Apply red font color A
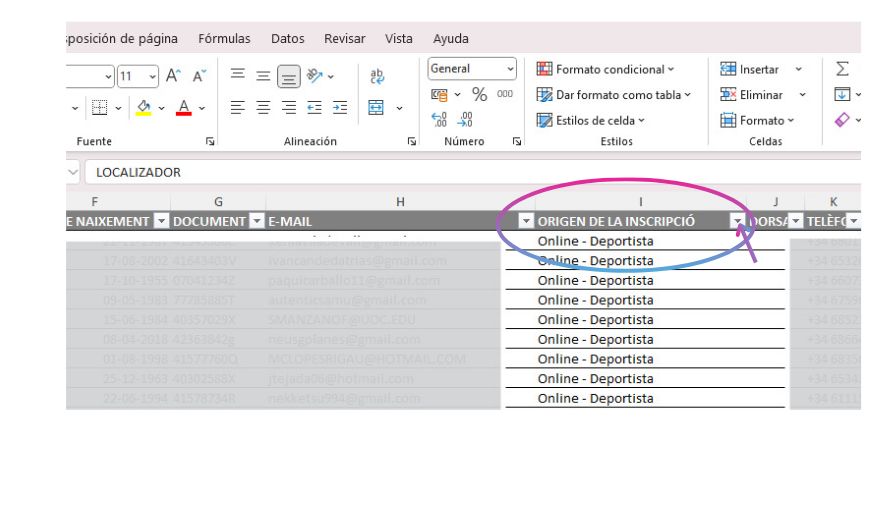 click(184, 107)
